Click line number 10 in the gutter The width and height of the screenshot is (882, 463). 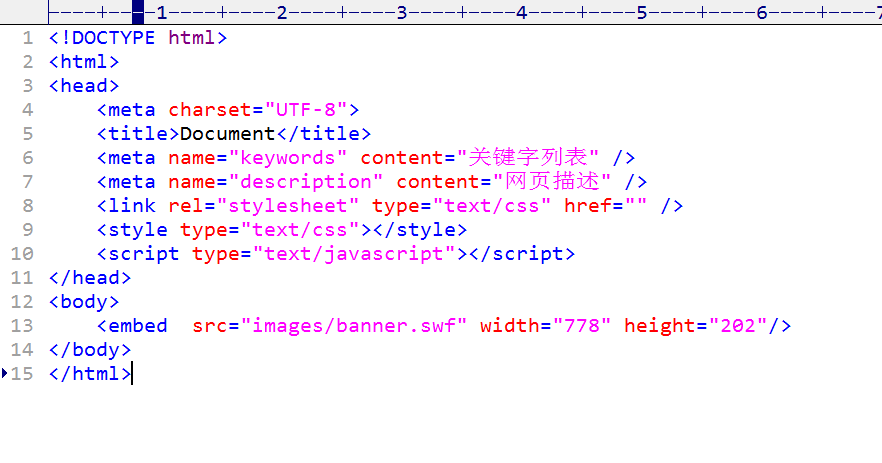point(22,254)
